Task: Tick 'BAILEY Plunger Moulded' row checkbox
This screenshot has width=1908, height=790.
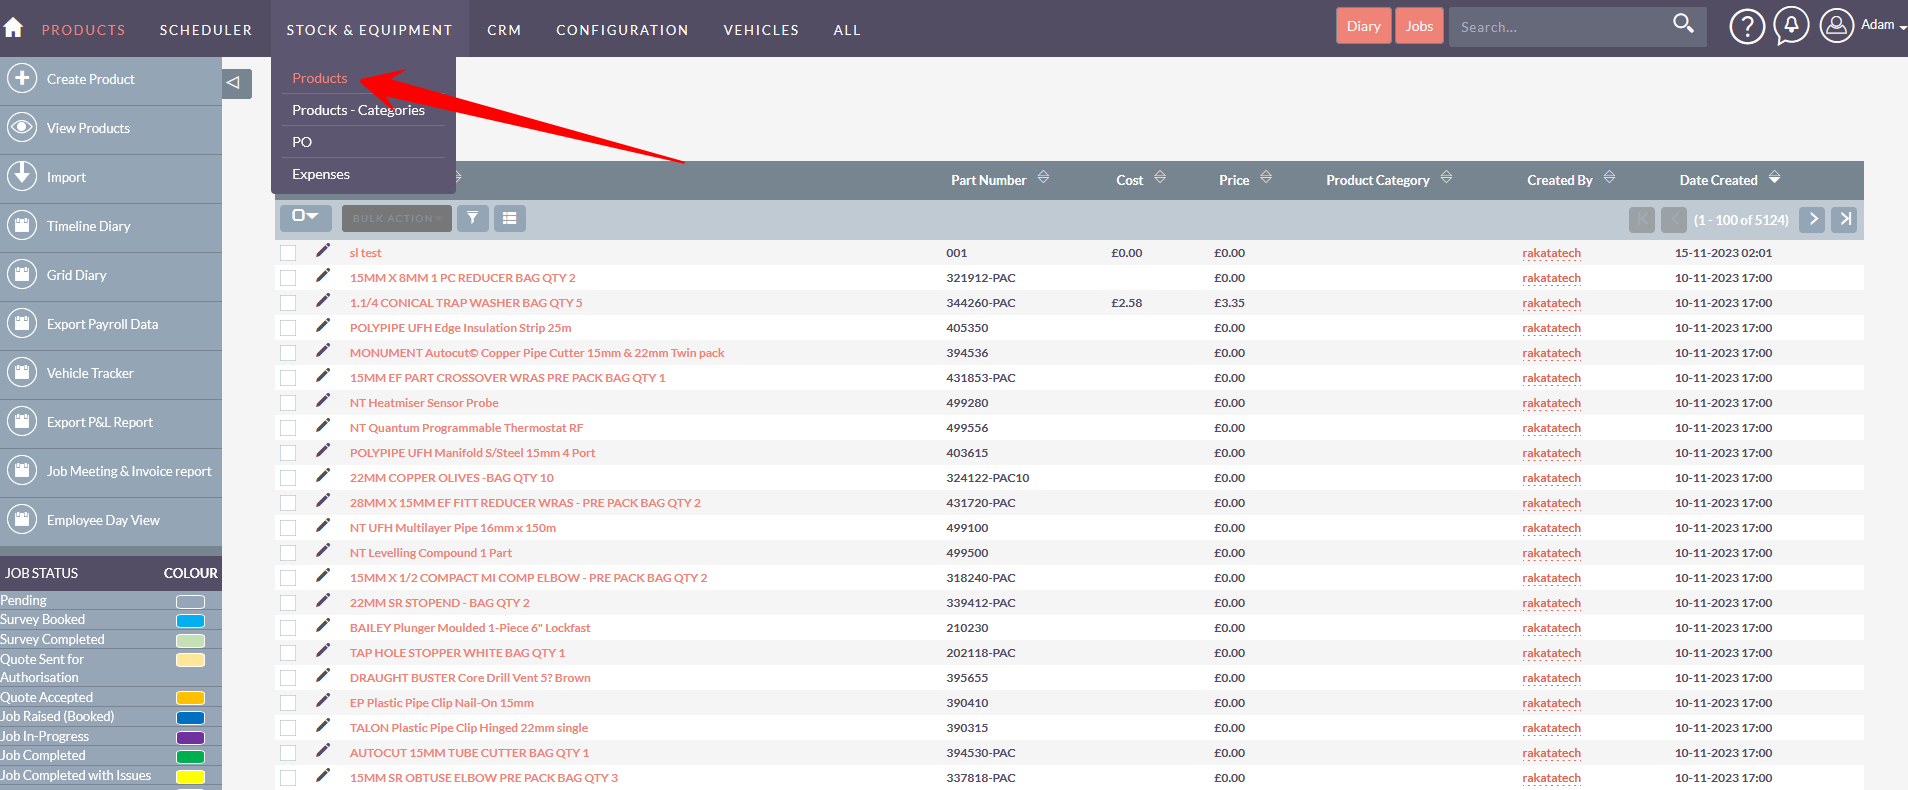Action: 288,628
